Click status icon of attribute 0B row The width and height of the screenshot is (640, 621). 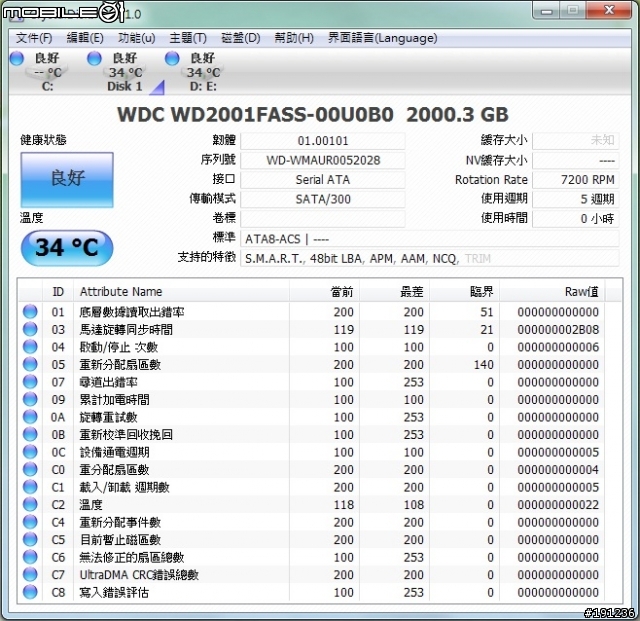coord(30,434)
